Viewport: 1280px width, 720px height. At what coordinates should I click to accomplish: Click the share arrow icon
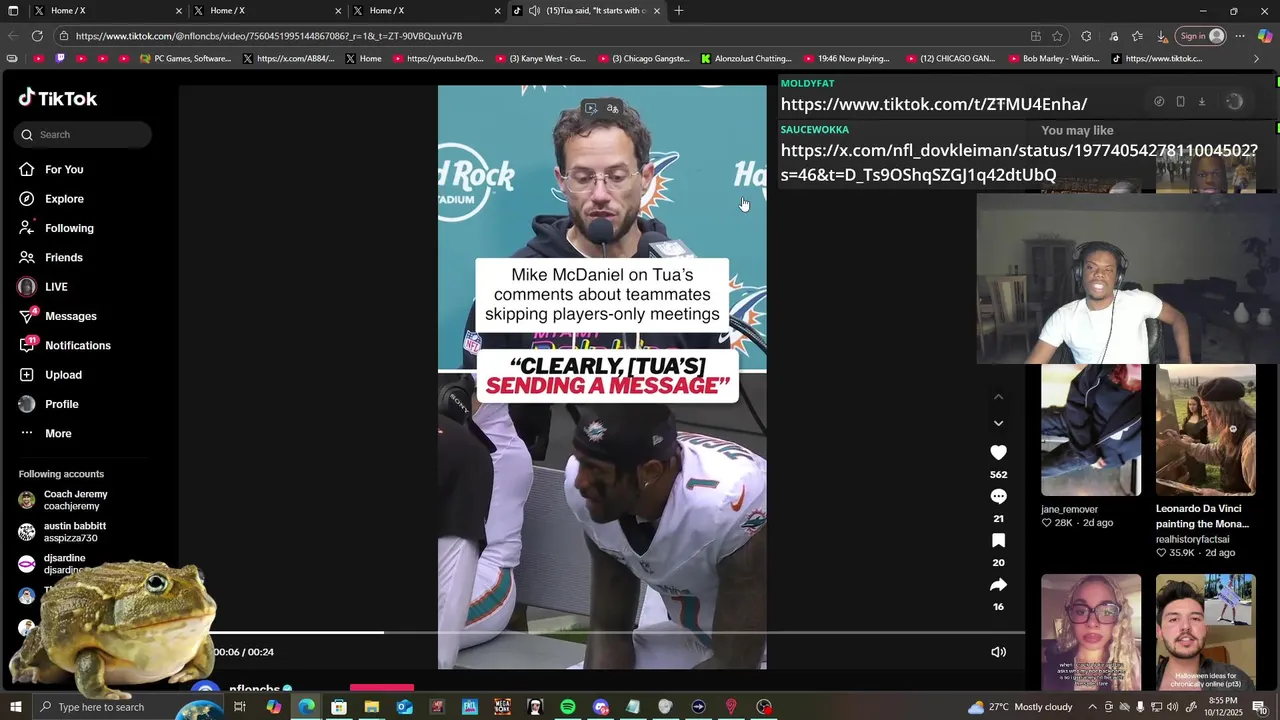pyautogui.click(x=998, y=585)
